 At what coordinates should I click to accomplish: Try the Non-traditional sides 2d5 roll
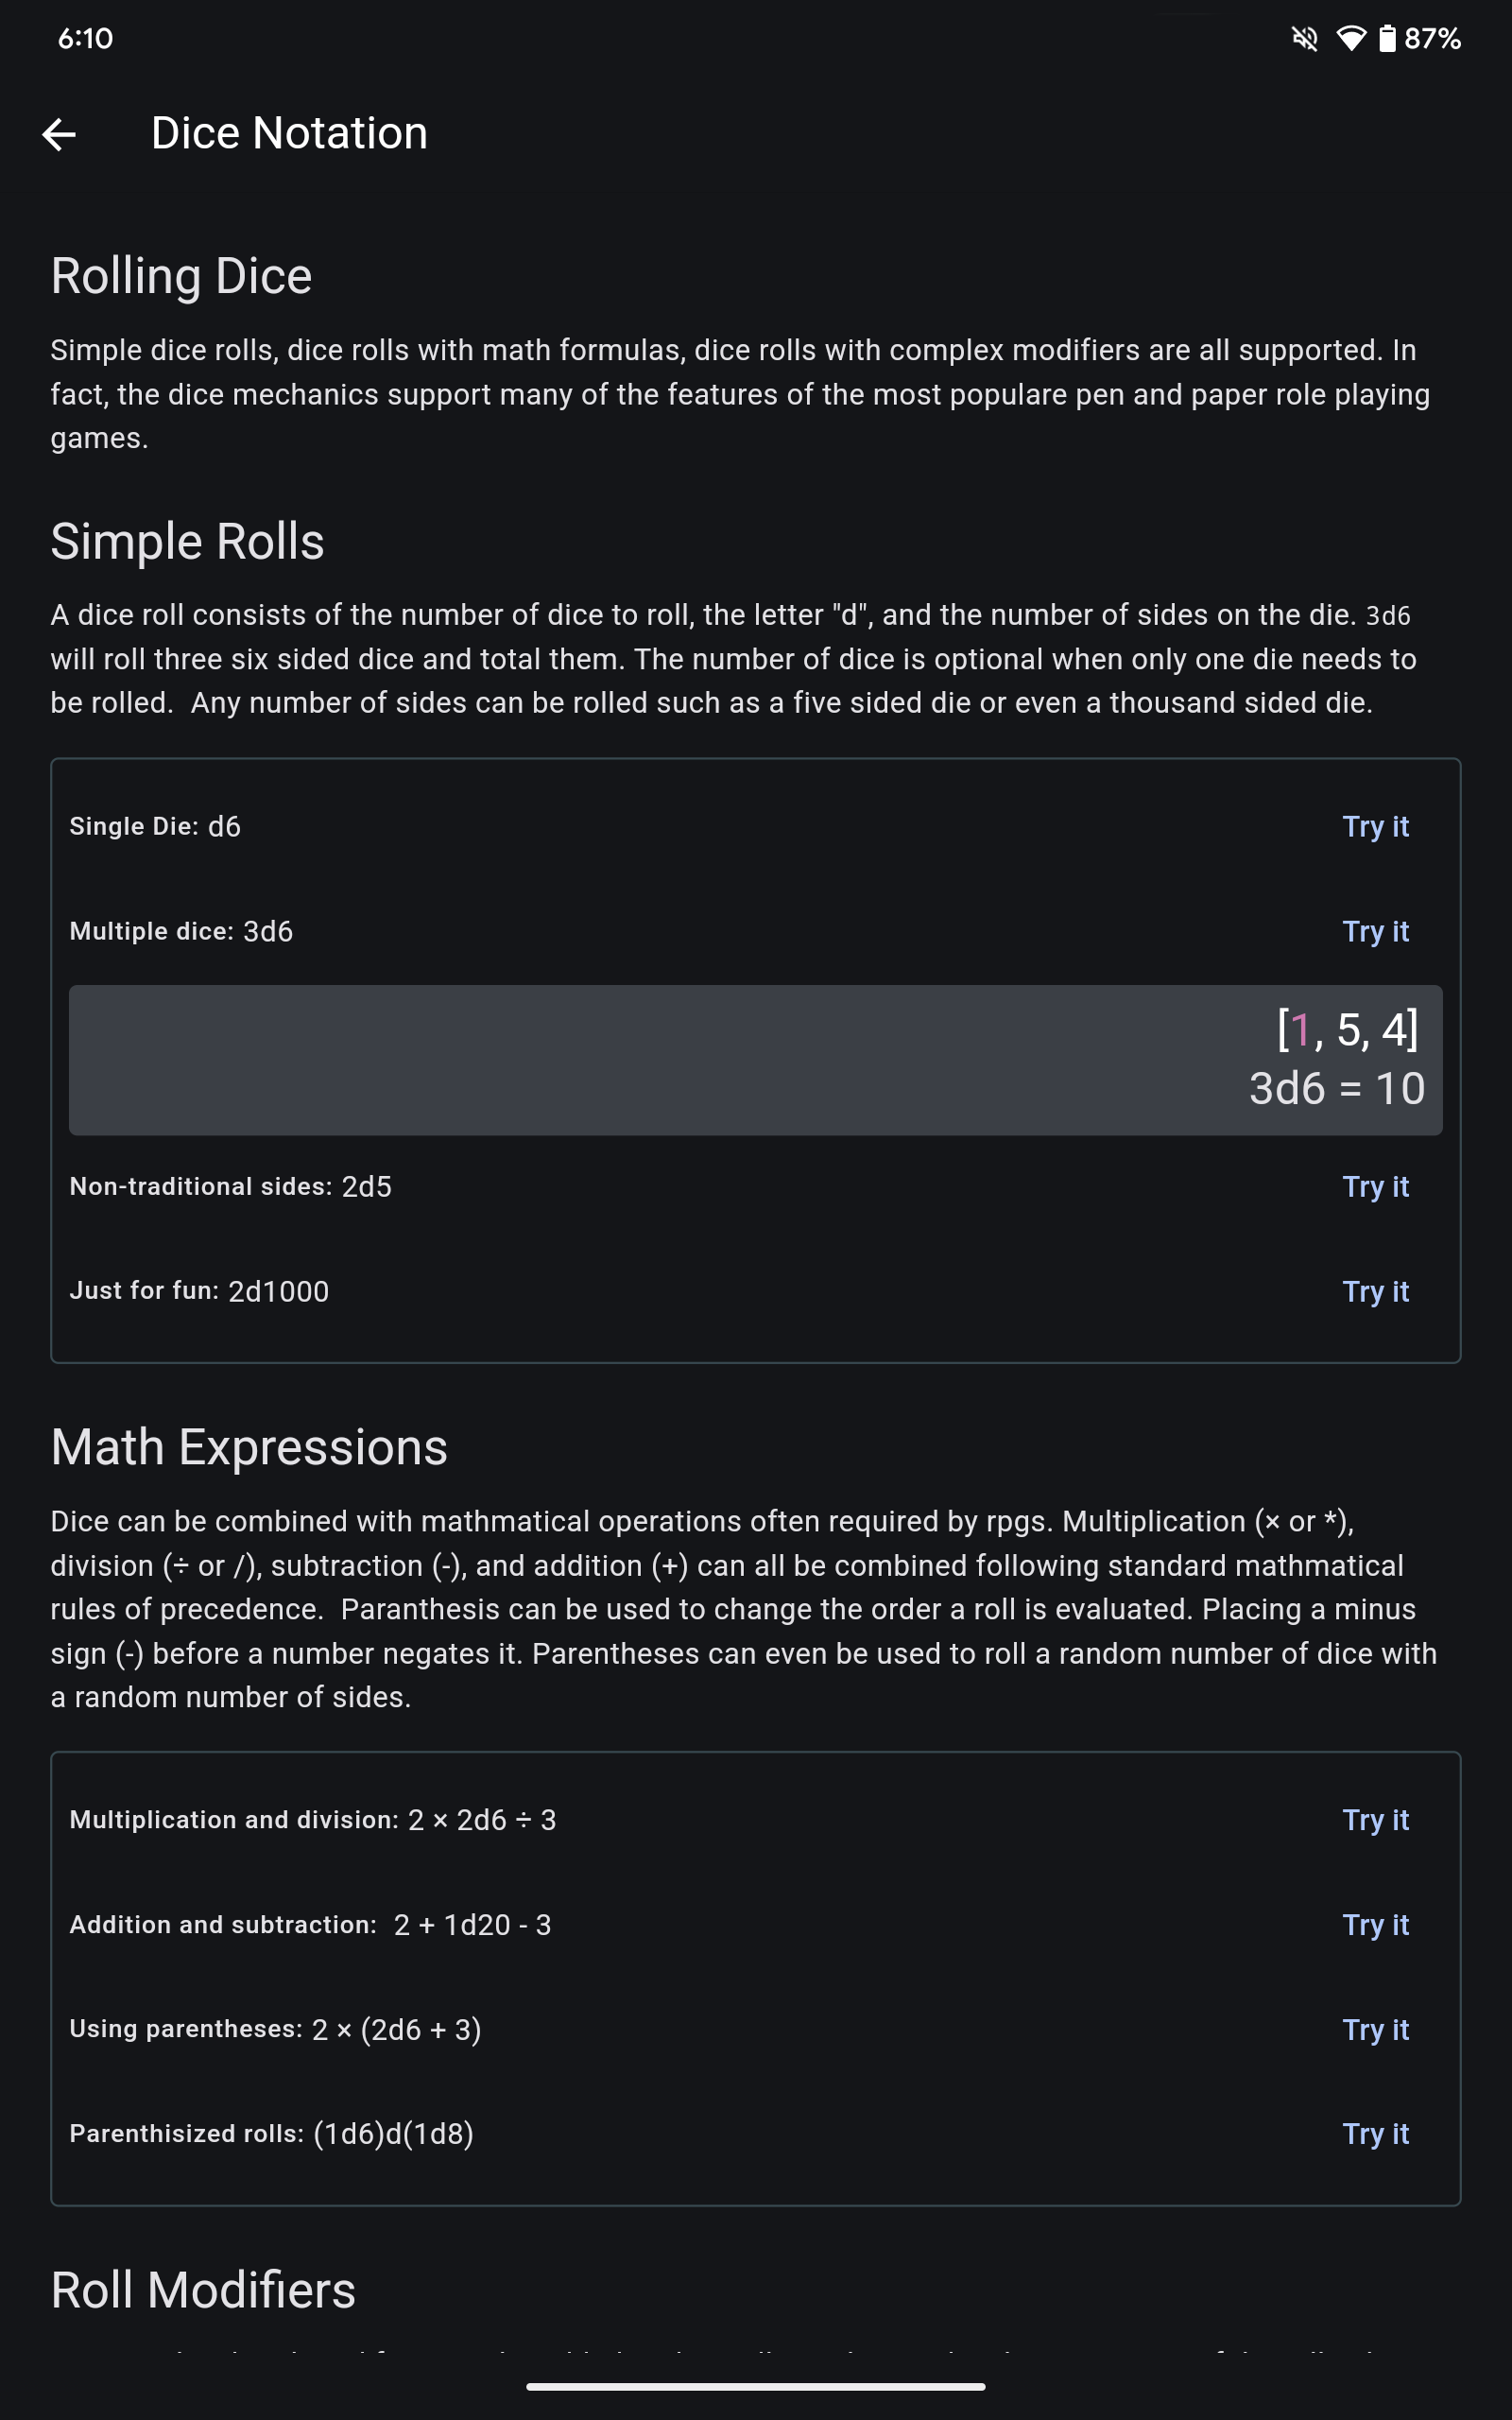coord(1376,1187)
